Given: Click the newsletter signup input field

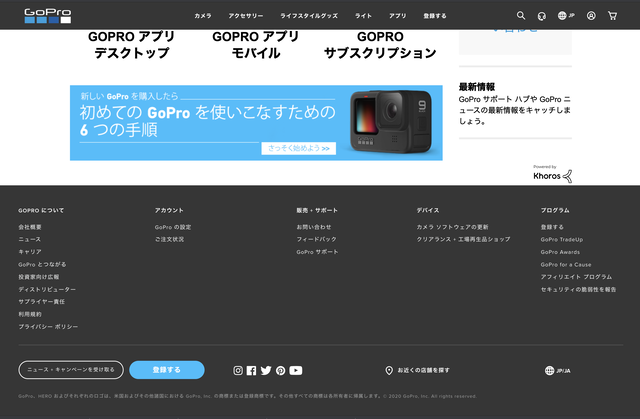Looking at the screenshot, I should pos(71,370).
